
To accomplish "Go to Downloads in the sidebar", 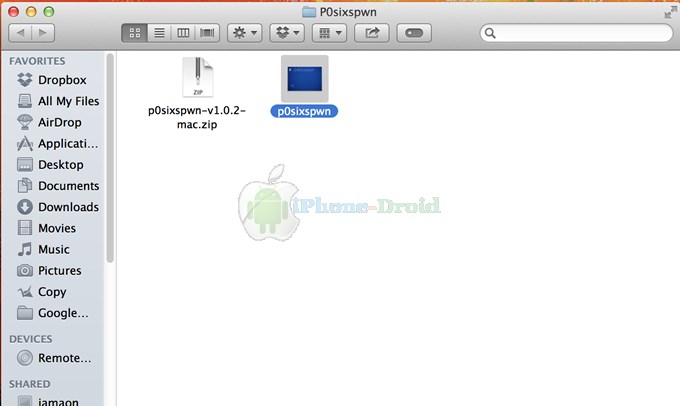I will 68,207.
